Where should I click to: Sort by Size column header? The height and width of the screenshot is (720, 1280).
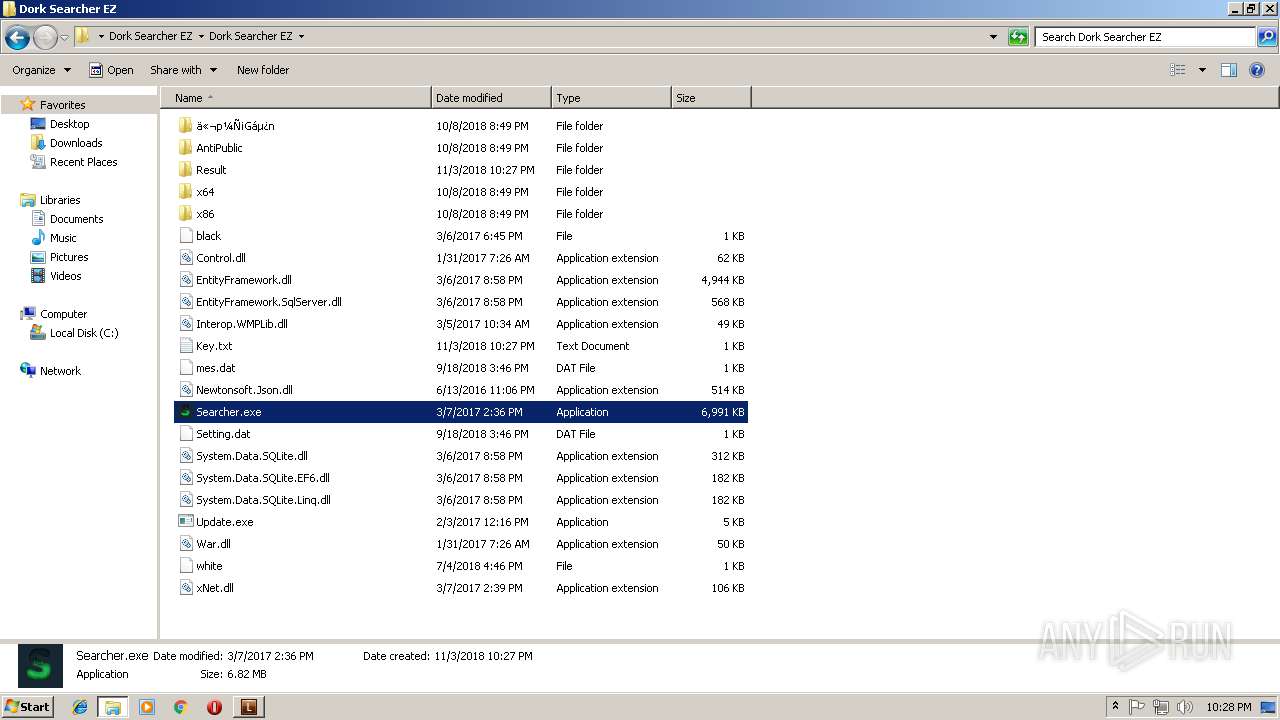(x=711, y=98)
